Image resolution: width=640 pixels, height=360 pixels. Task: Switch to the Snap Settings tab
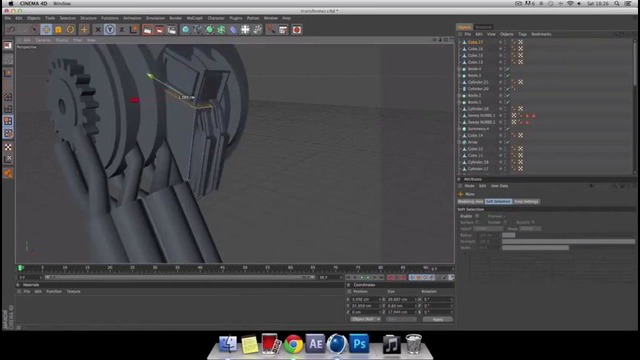point(526,202)
